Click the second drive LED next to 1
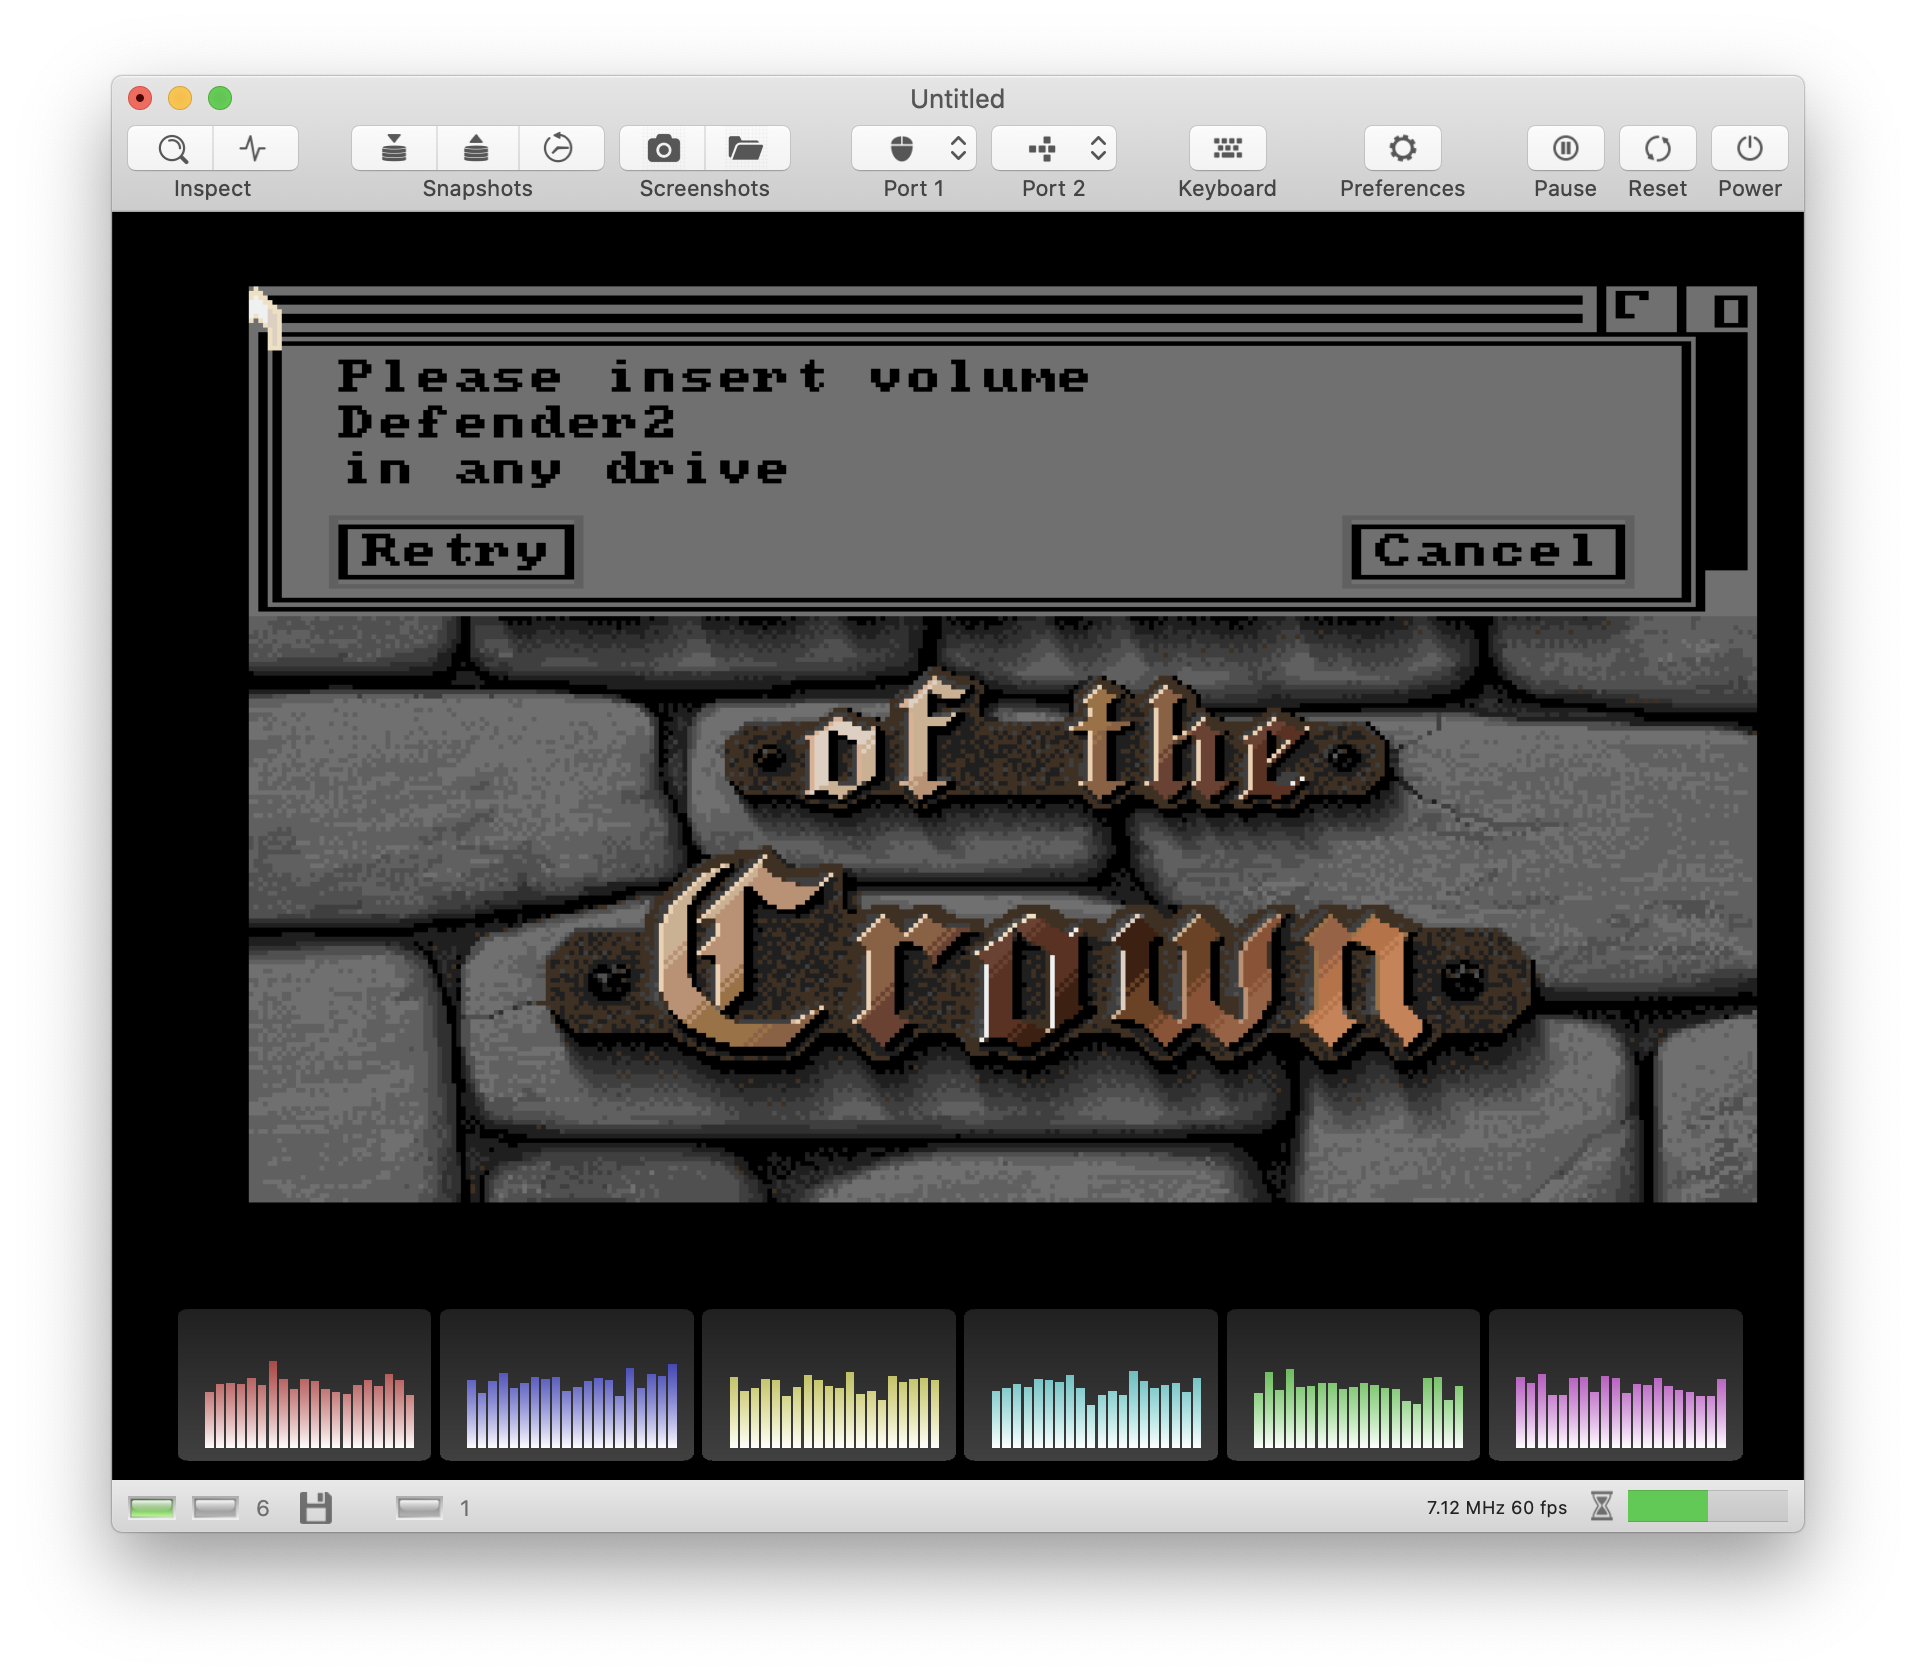 click(419, 1507)
